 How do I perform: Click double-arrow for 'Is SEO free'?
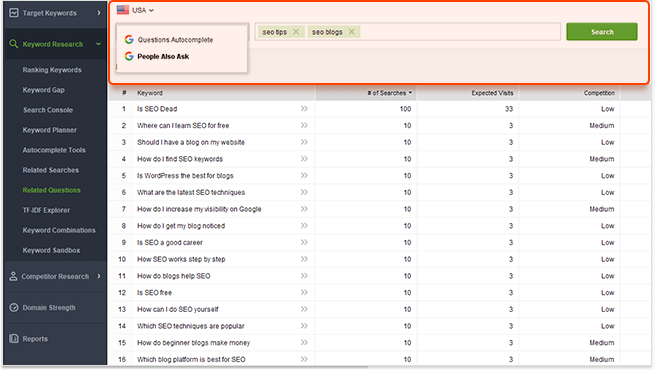click(304, 292)
